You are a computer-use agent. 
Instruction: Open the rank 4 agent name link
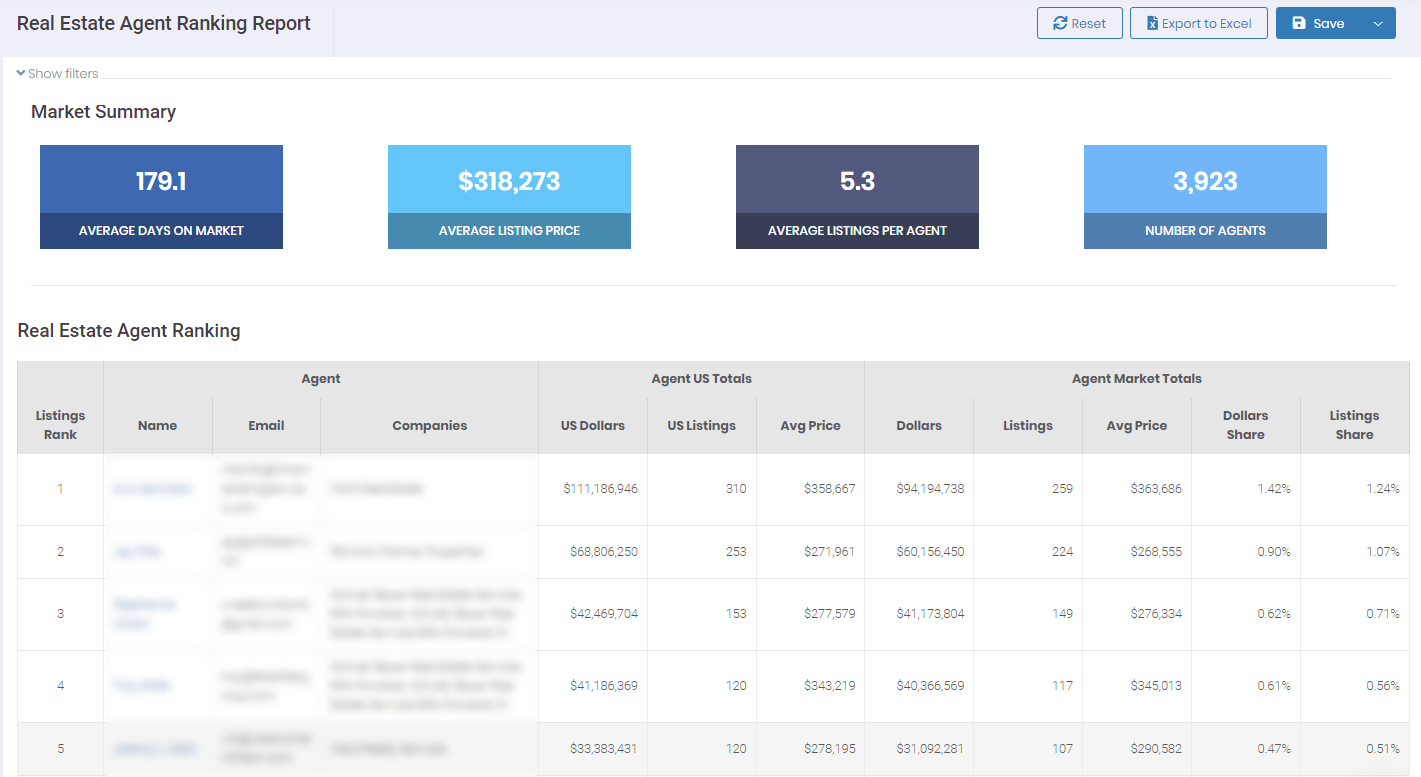(x=142, y=686)
